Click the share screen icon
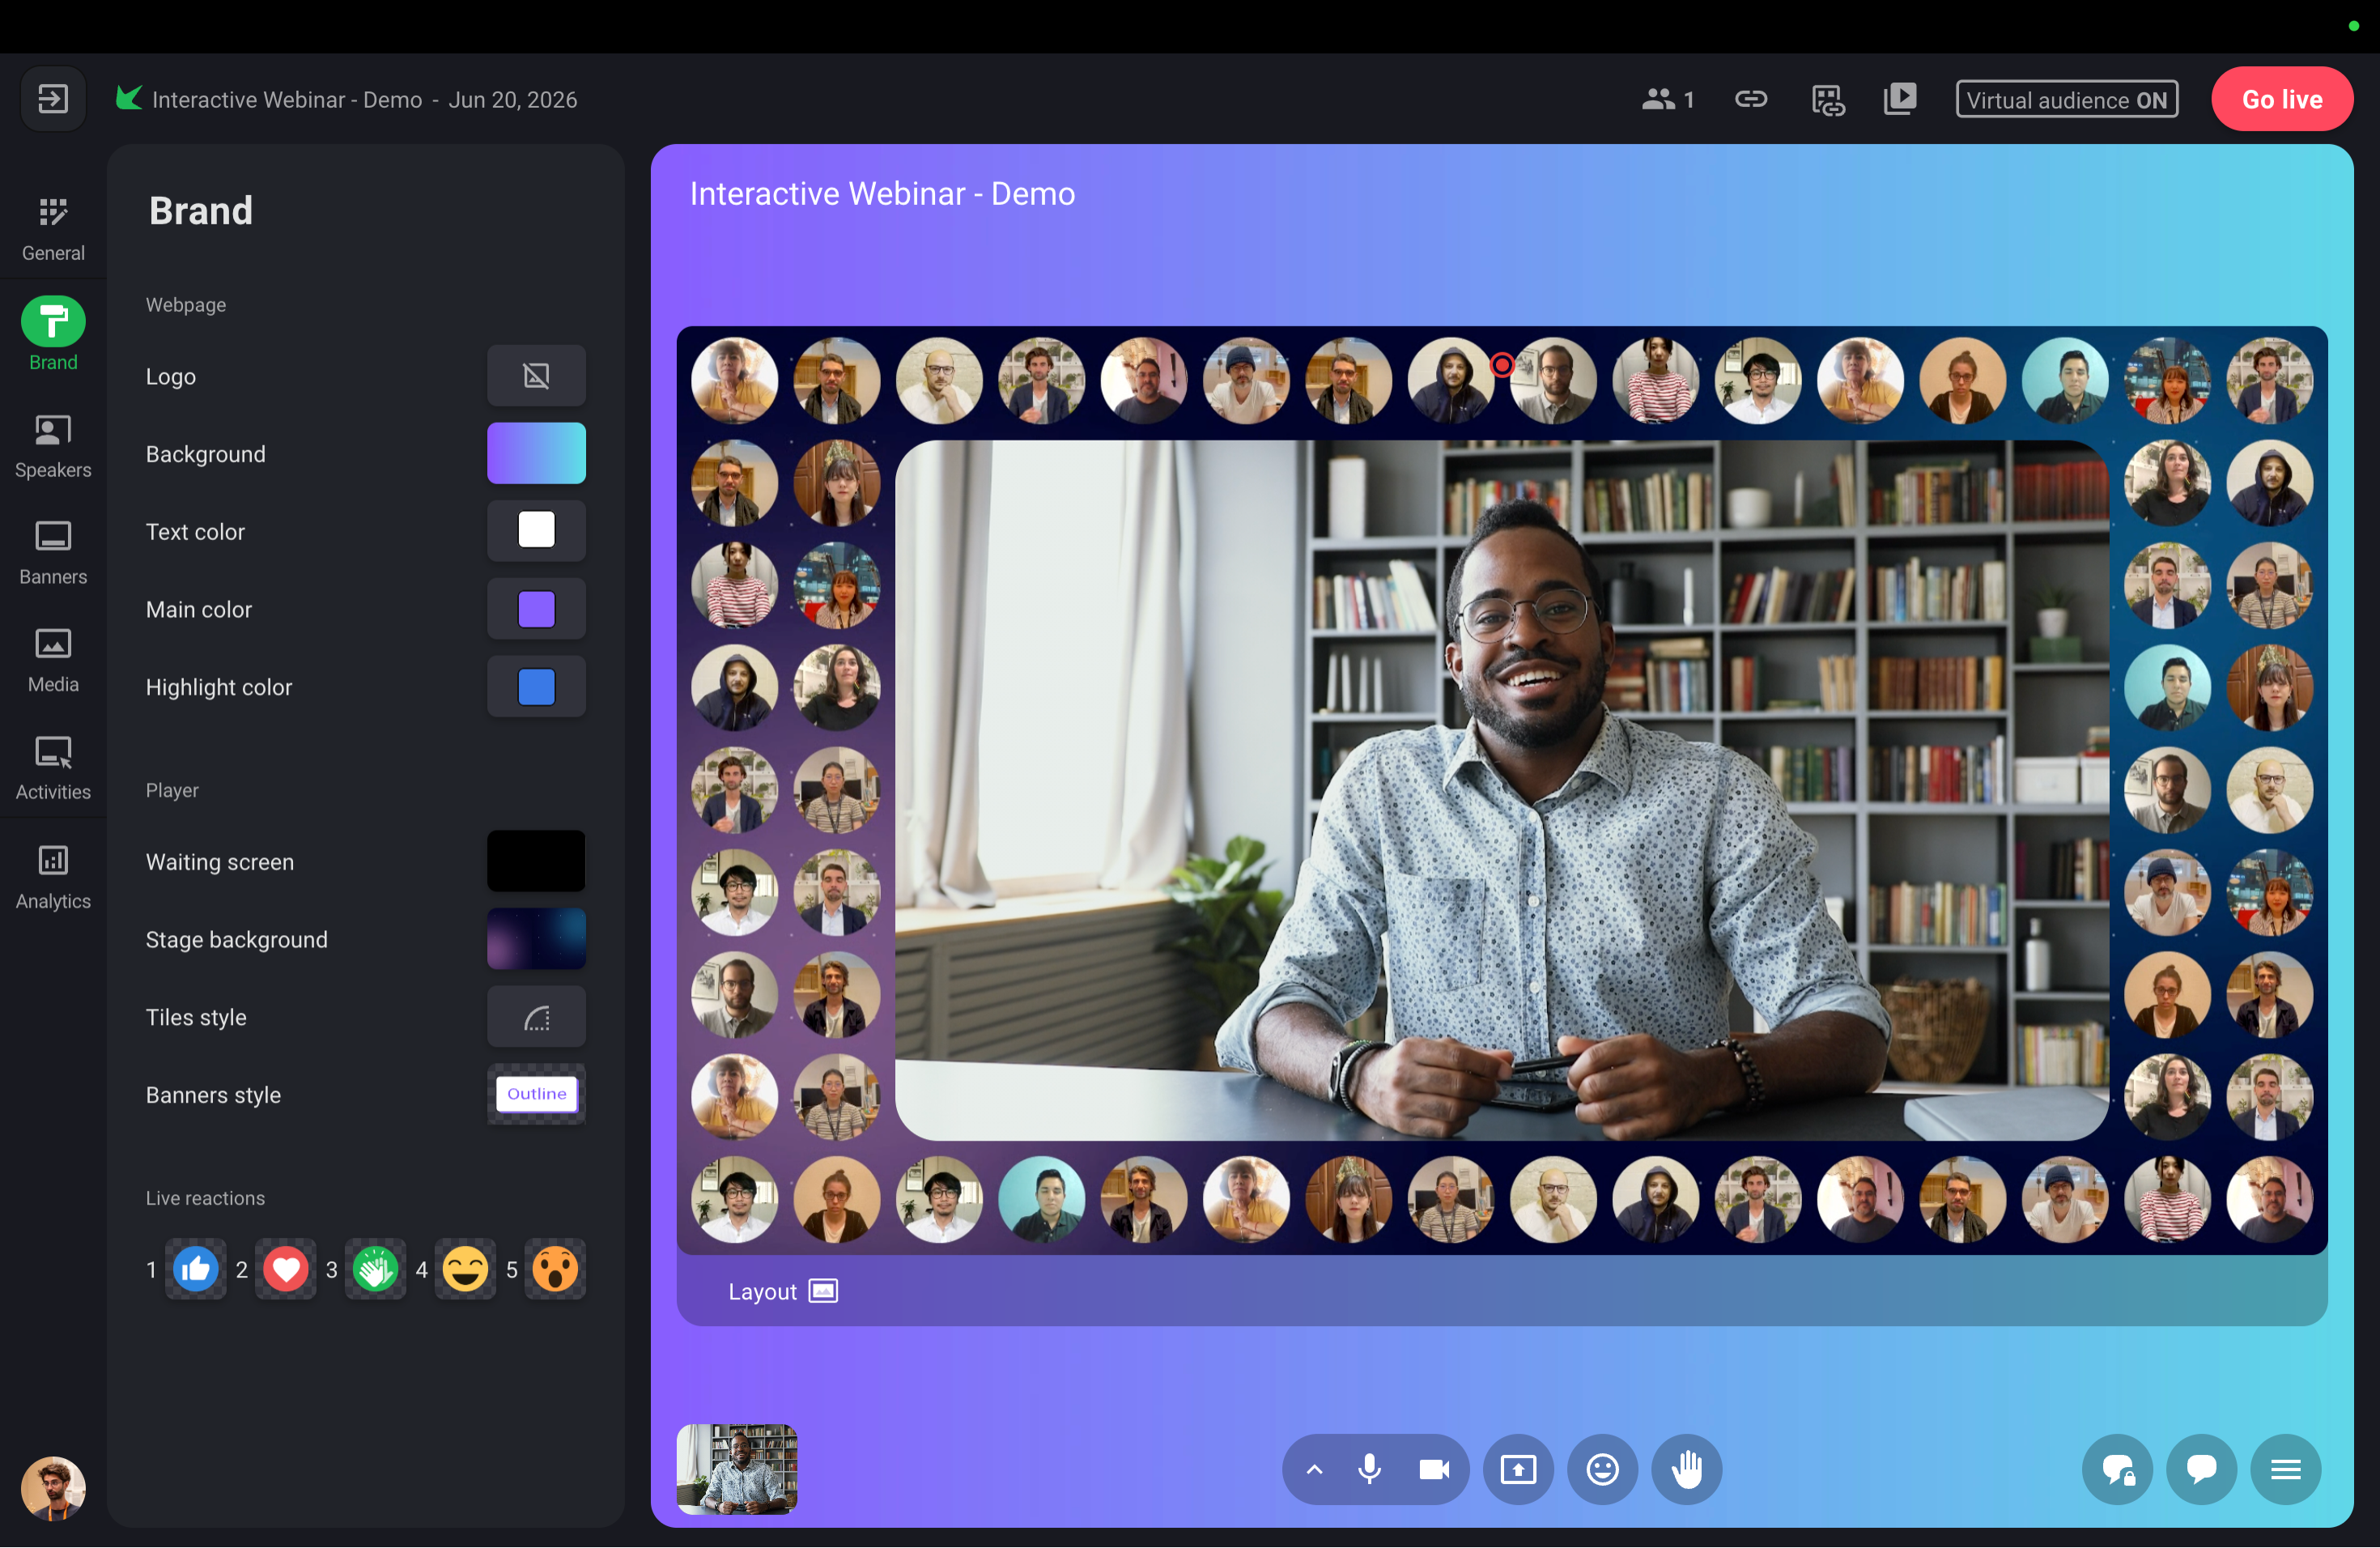 click(1518, 1469)
